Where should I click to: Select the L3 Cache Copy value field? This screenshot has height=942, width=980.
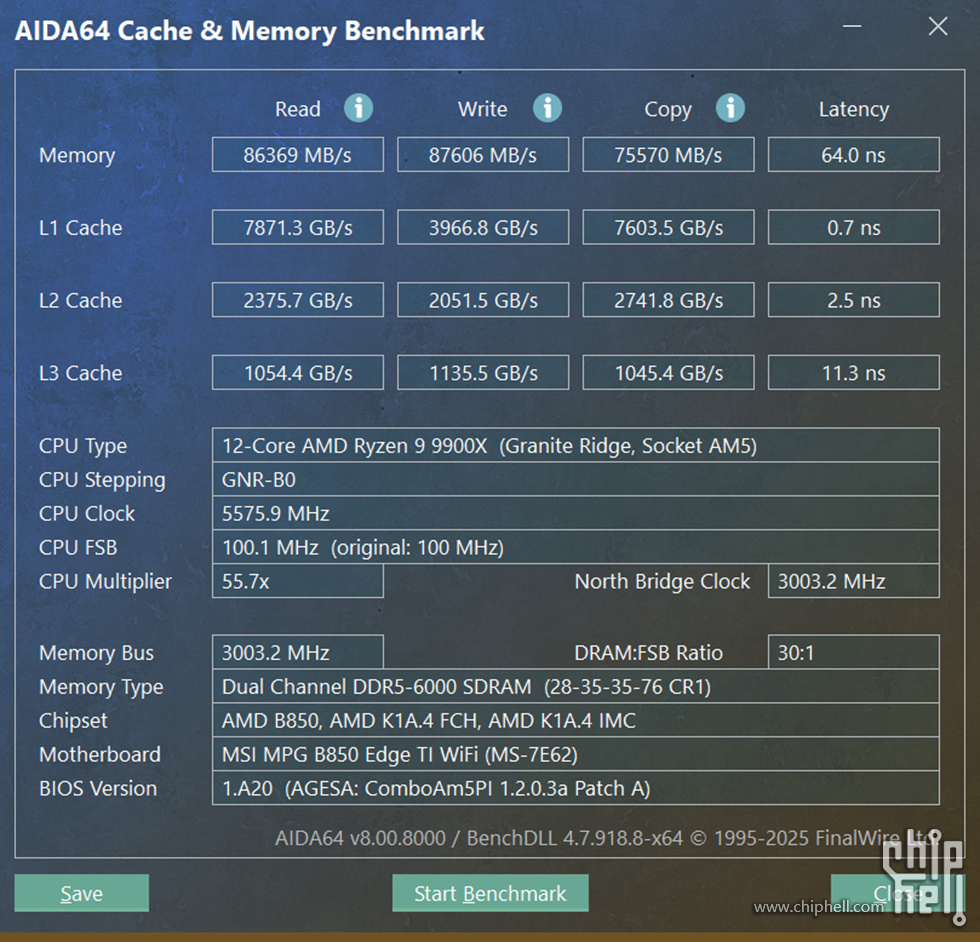668,373
